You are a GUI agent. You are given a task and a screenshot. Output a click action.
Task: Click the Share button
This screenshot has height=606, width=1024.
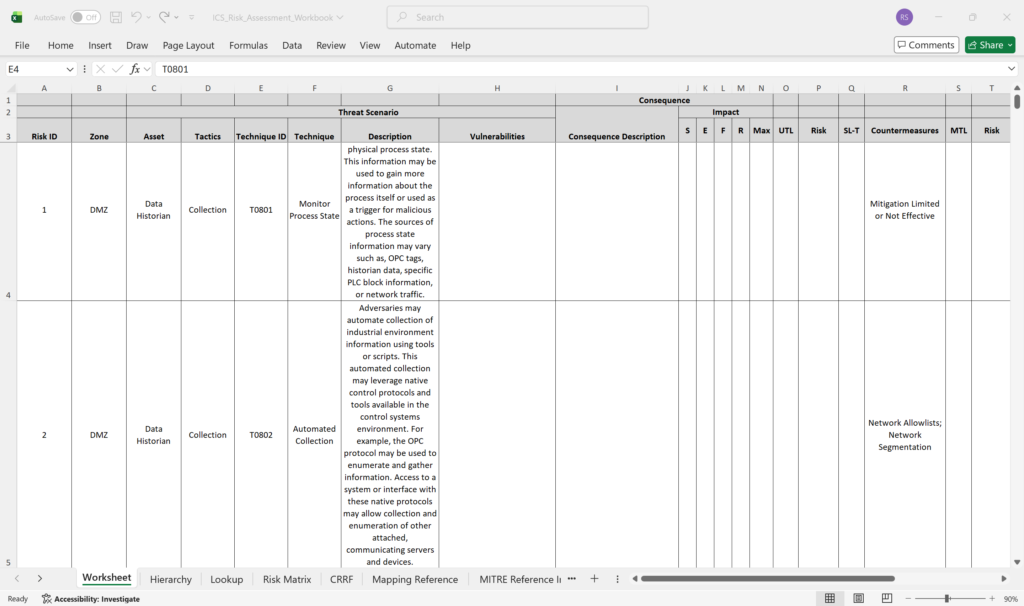pos(990,45)
